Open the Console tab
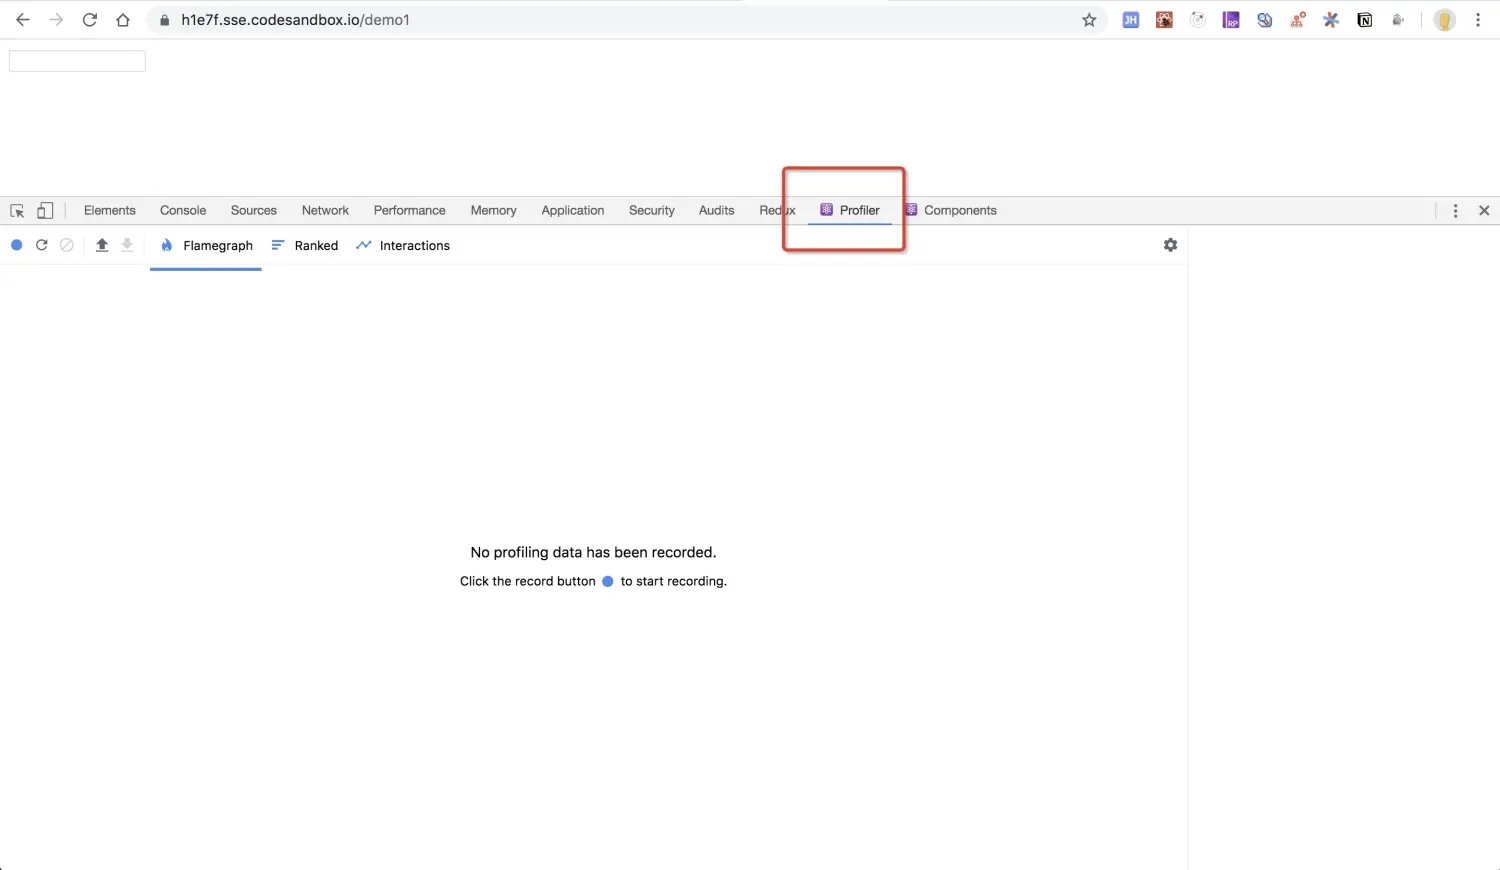The image size is (1500, 870). [183, 211]
